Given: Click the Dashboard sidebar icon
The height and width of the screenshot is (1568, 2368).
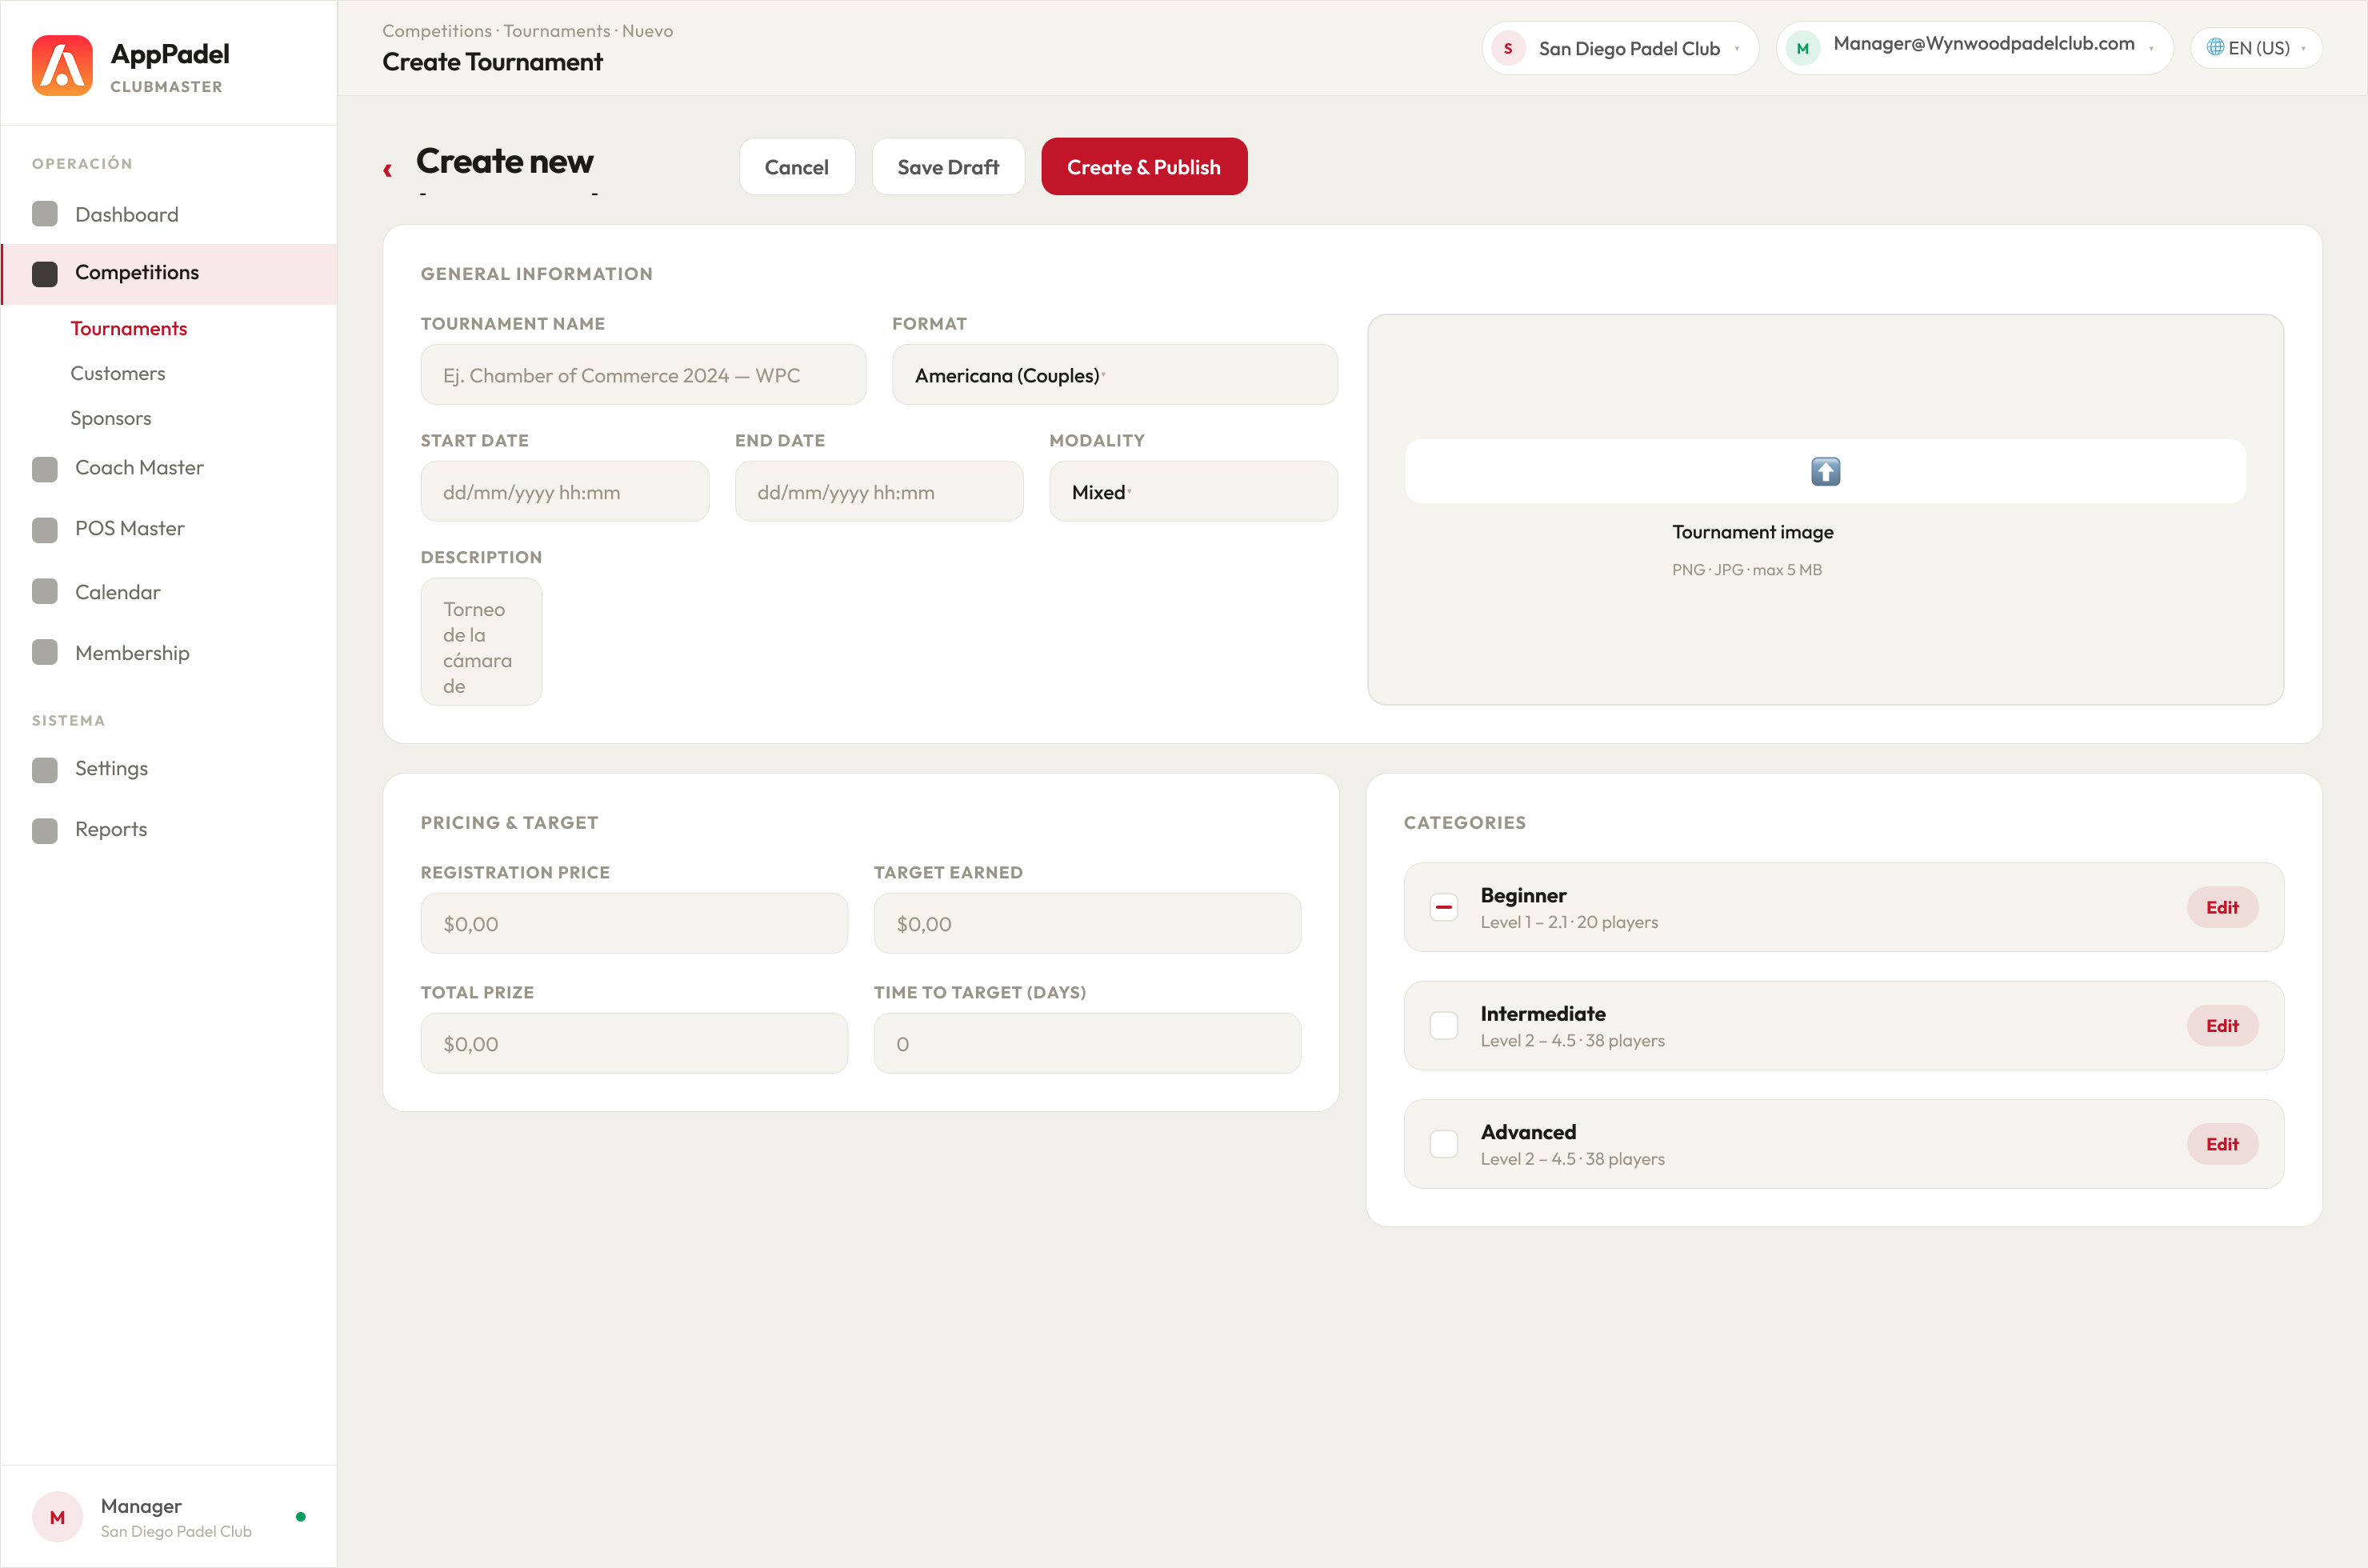Looking at the screenshot, I should (x=45, y=214).
